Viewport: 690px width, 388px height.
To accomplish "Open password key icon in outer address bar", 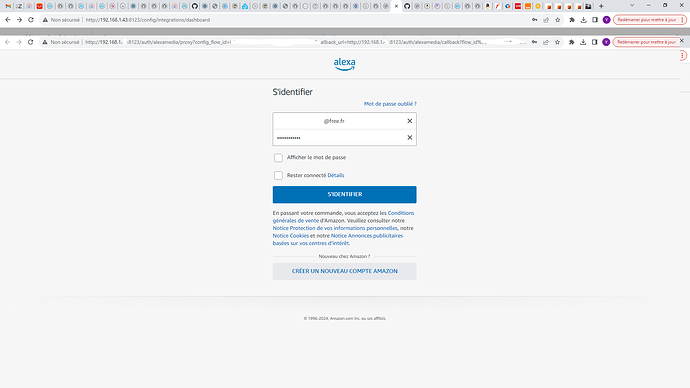I will click(535, 20).
